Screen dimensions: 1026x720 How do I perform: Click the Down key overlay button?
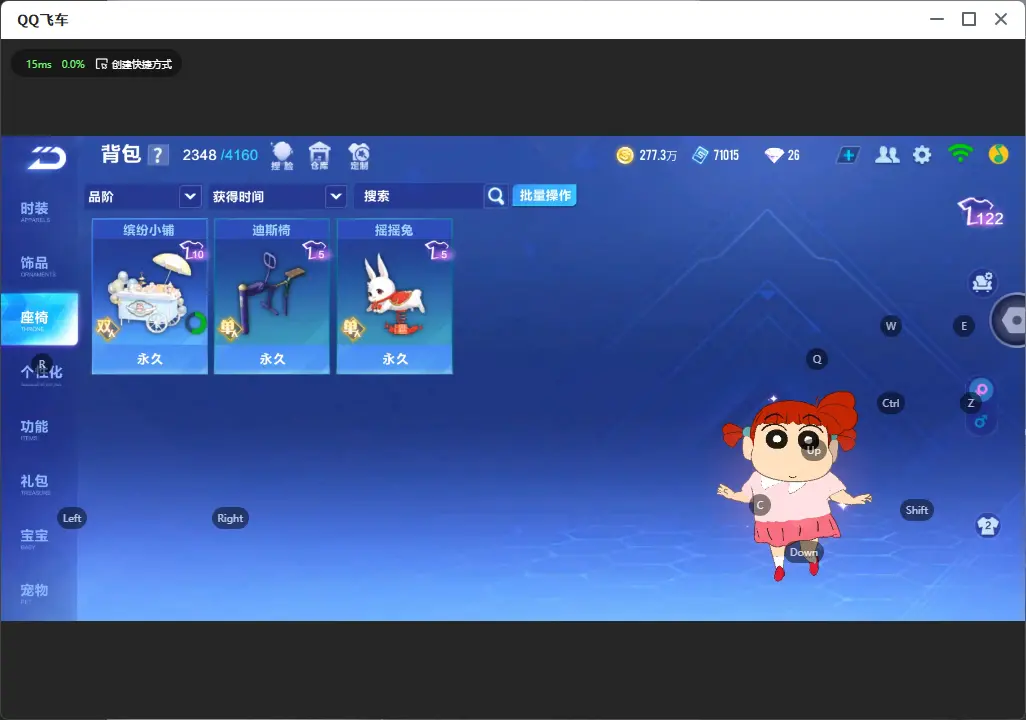[x=804, y=552]
